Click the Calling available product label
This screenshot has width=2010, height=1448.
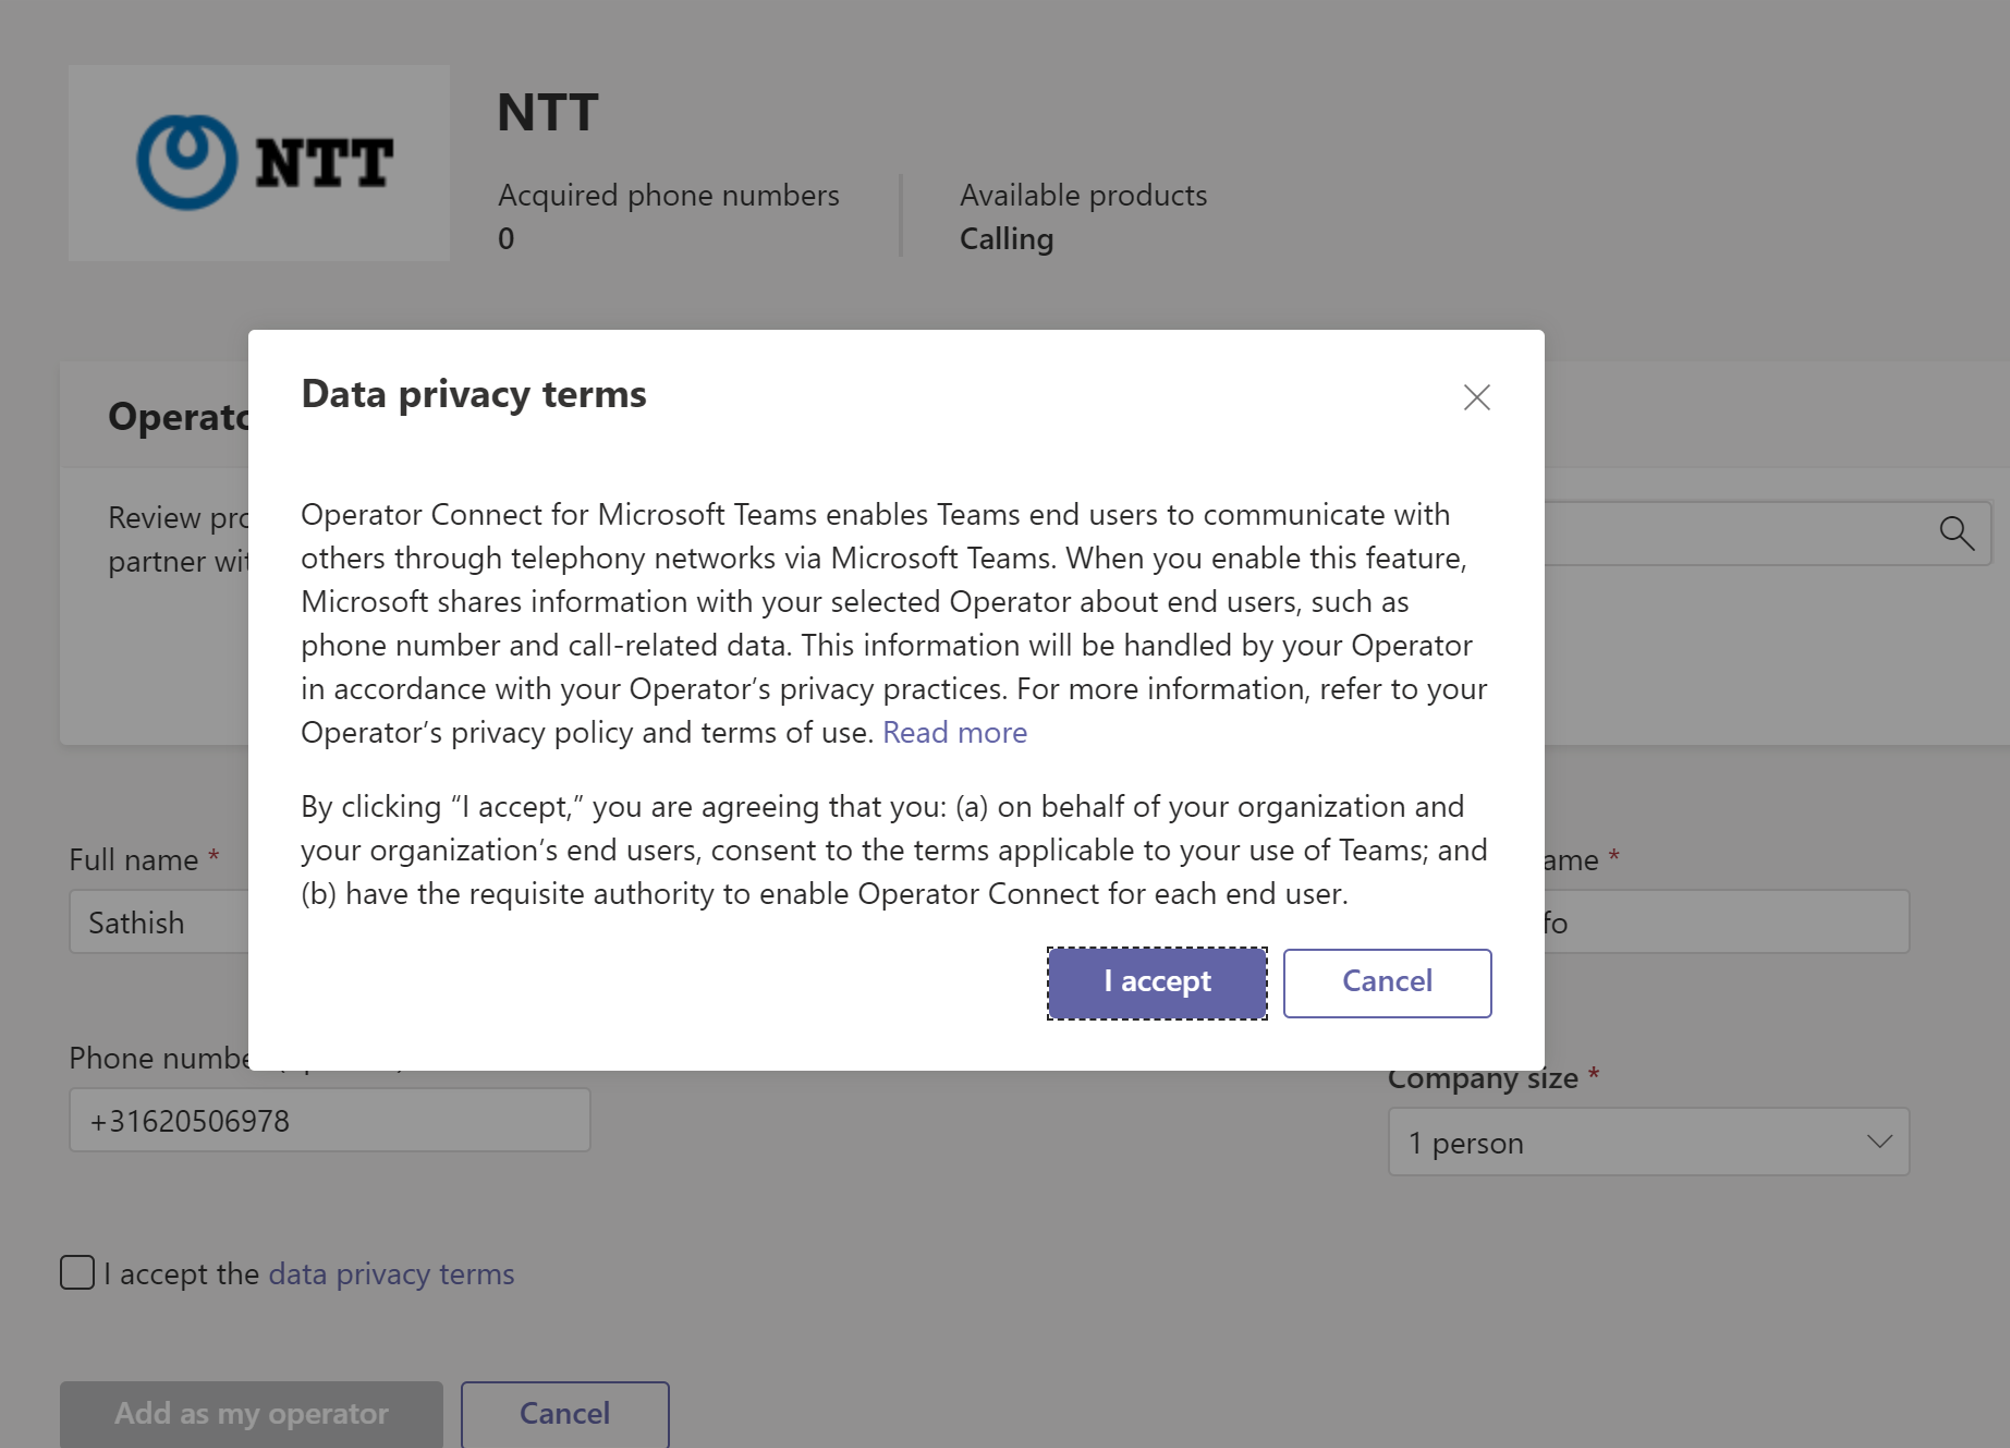pyautogui.click(x=1006, y=239)
